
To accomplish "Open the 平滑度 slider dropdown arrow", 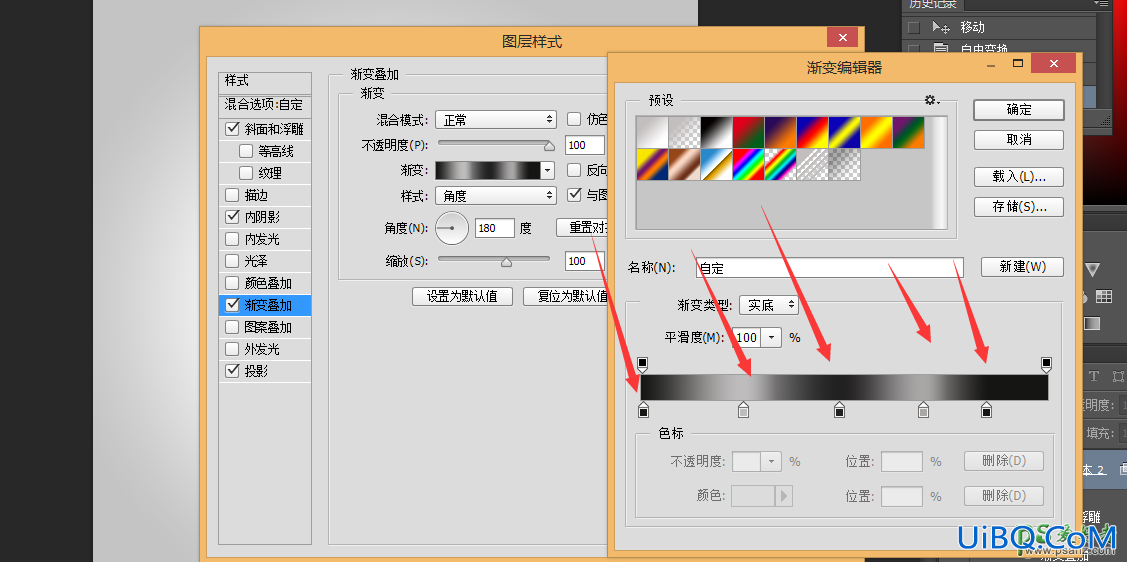I will click(x=772, y=337).
